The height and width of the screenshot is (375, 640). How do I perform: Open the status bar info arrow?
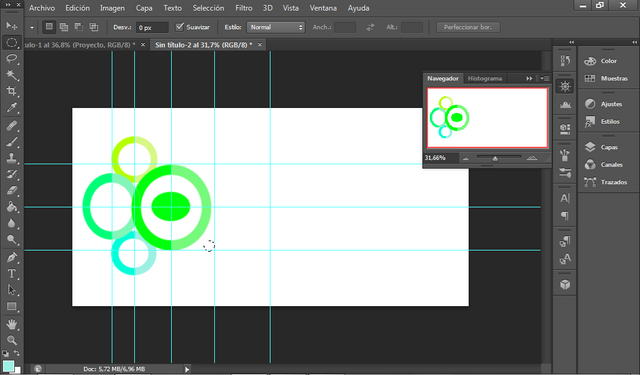tap(187, 369)
